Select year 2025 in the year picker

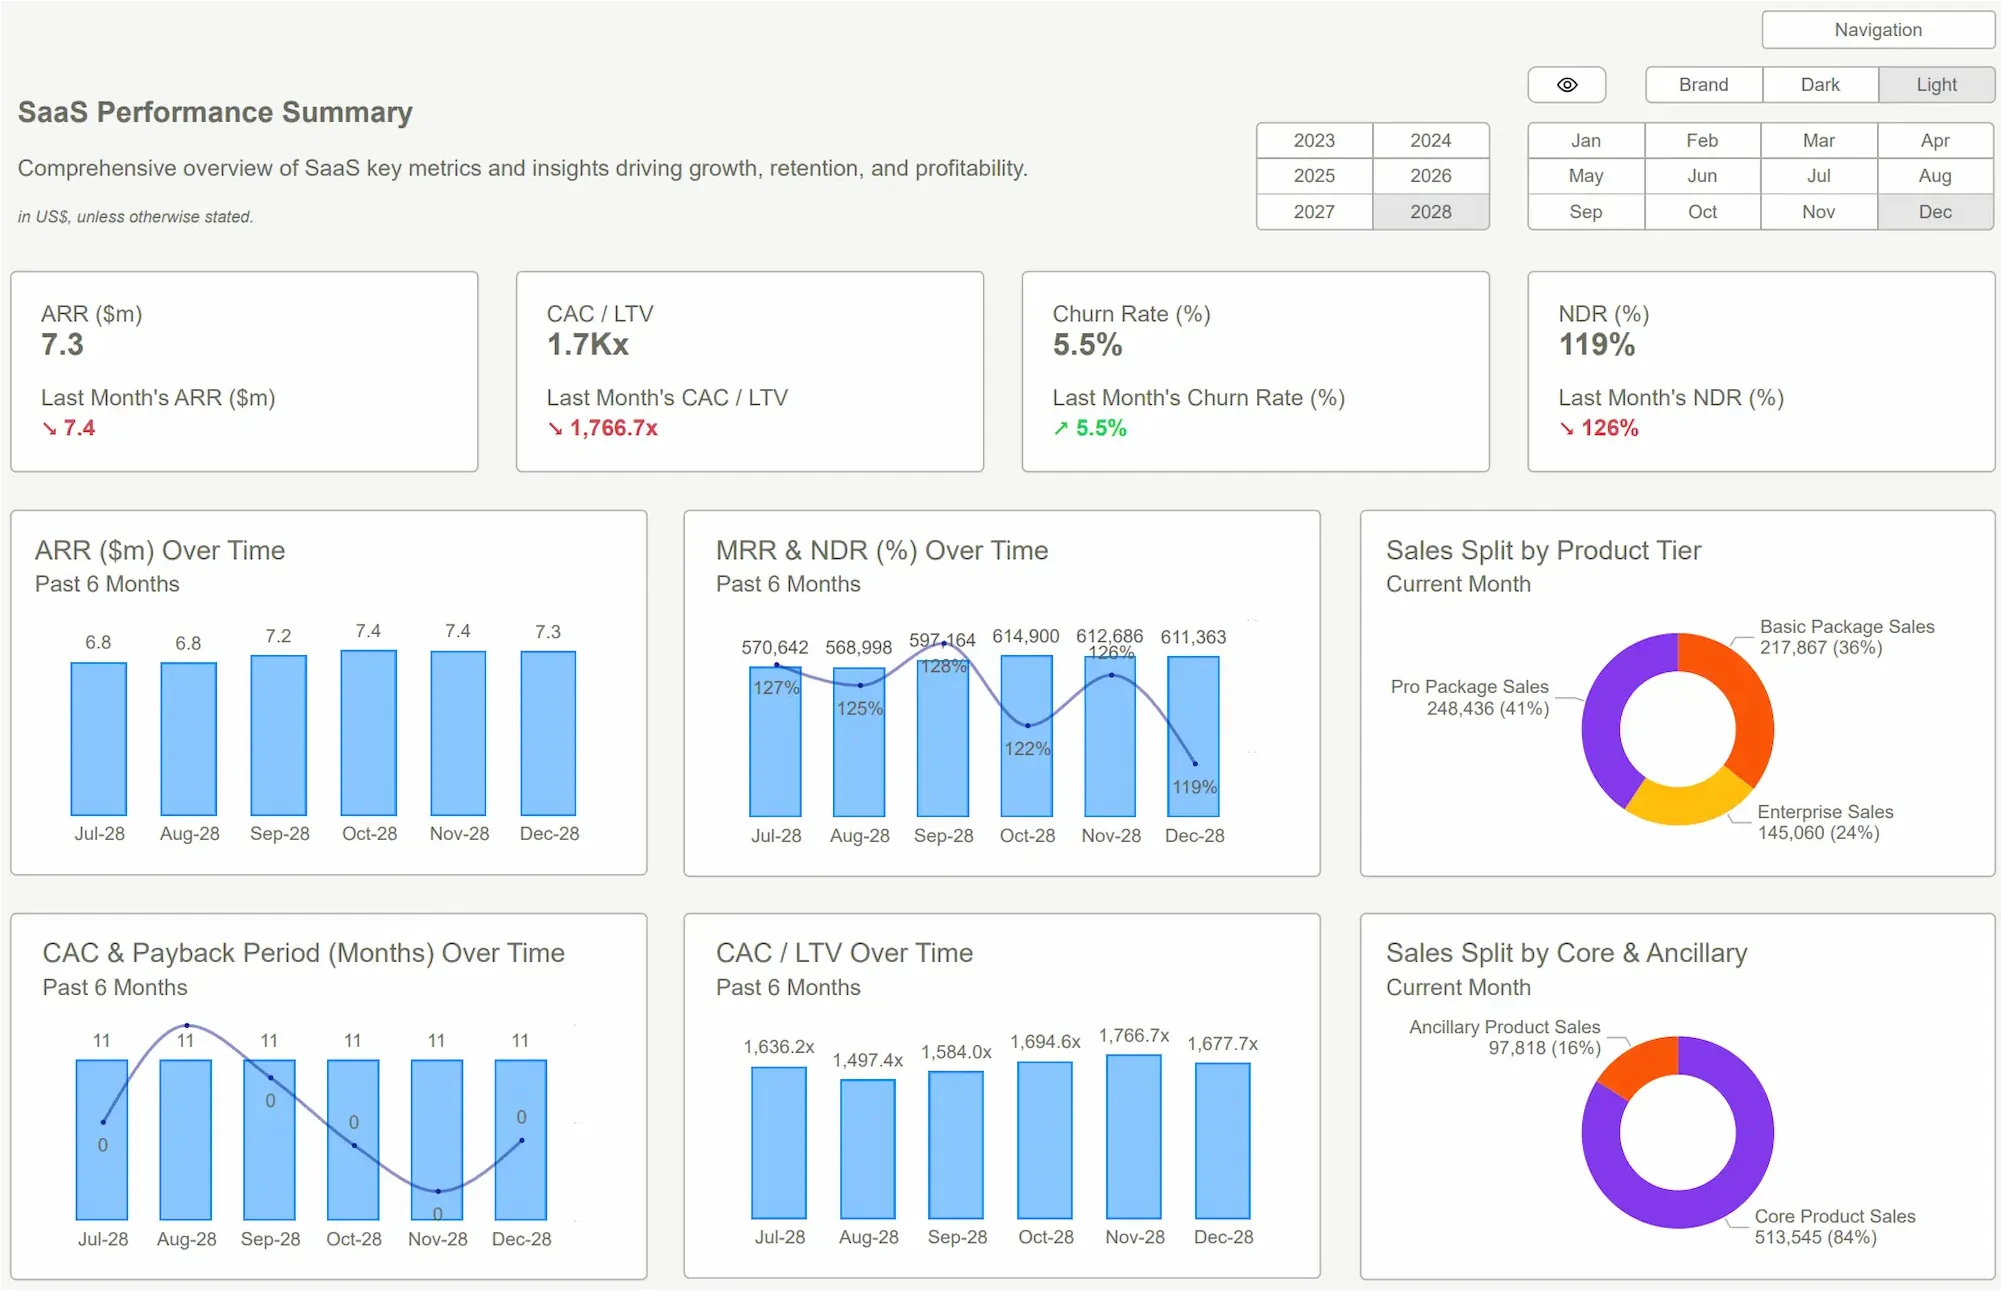(x=1313, y=176)
